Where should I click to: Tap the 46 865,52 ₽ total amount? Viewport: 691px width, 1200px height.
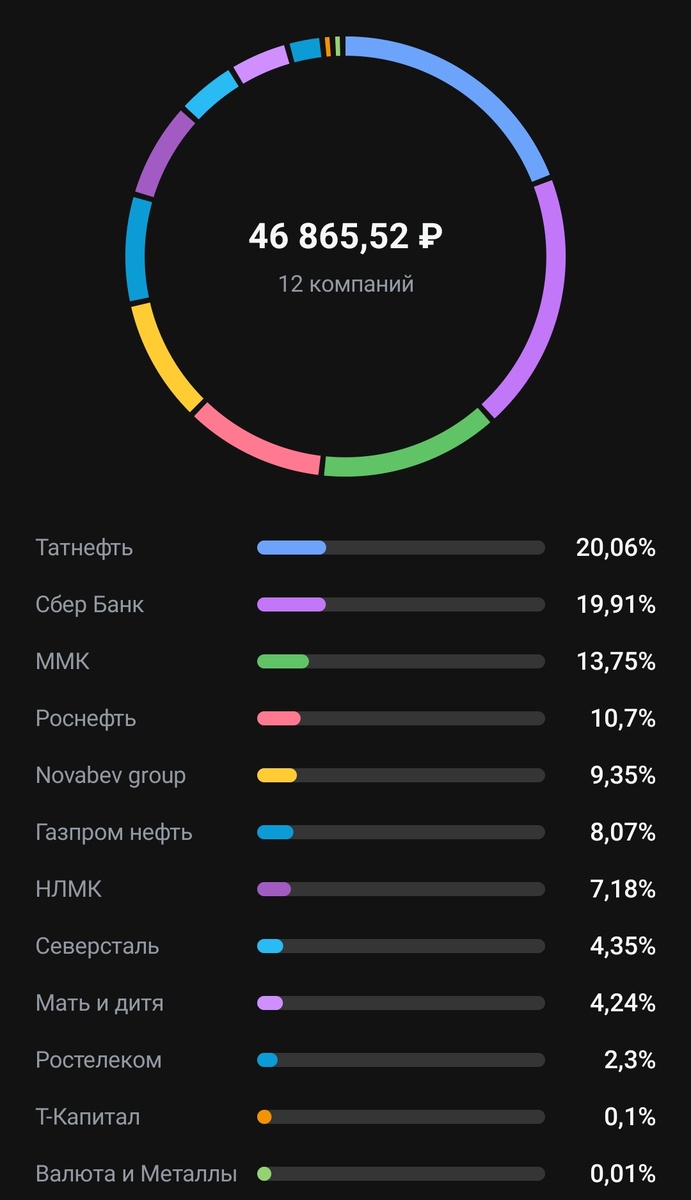pos(346,238)
